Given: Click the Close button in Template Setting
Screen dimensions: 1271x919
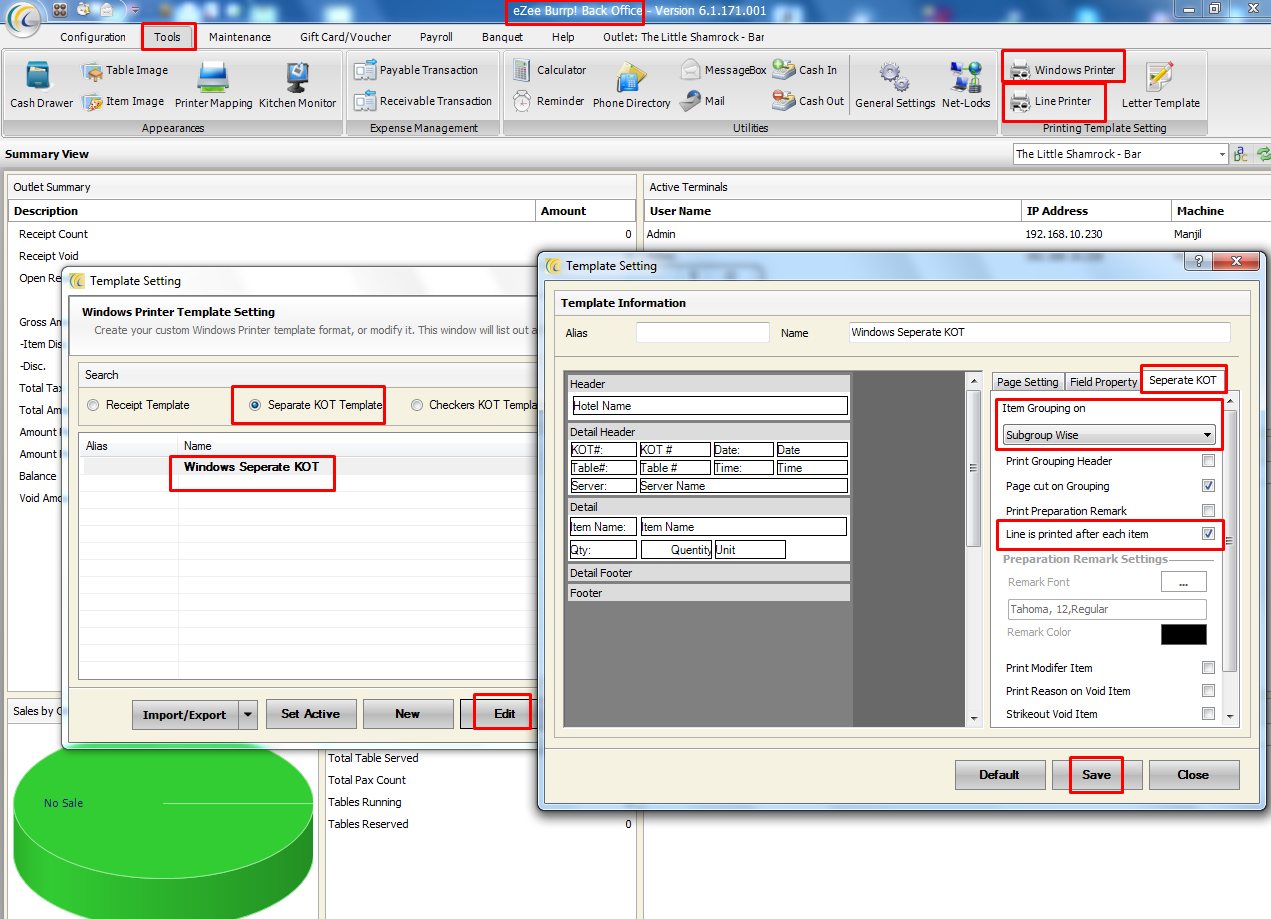Looking at the screenshot, I should pyautogui.click(x=1193, y=774).
